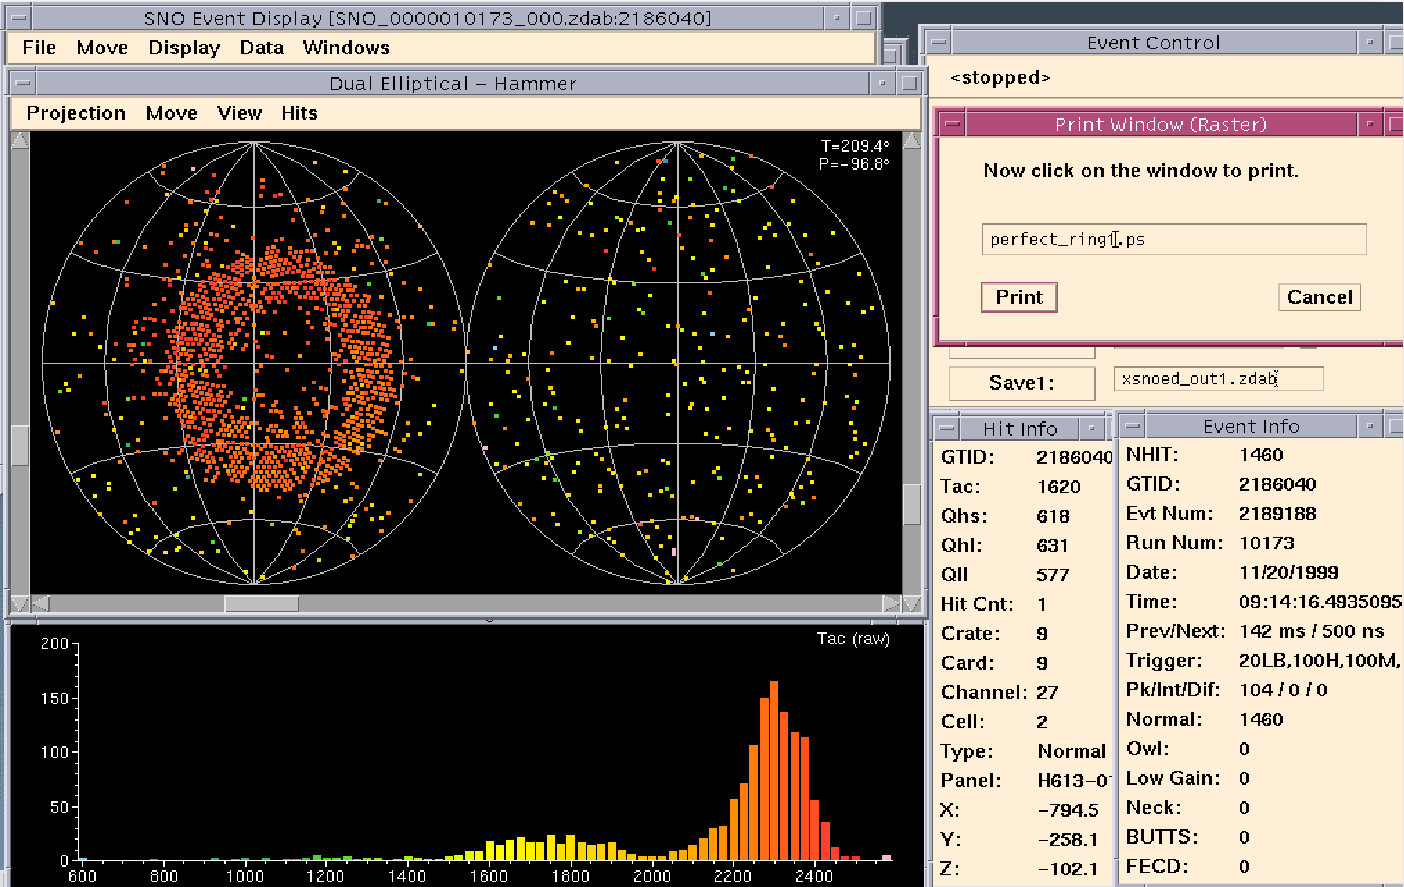This screenshot has width=1404, height=887.
Task: Click minimize dot of Print Window (Raster)
Action: pyautogui.click(x=1371, y=124)
